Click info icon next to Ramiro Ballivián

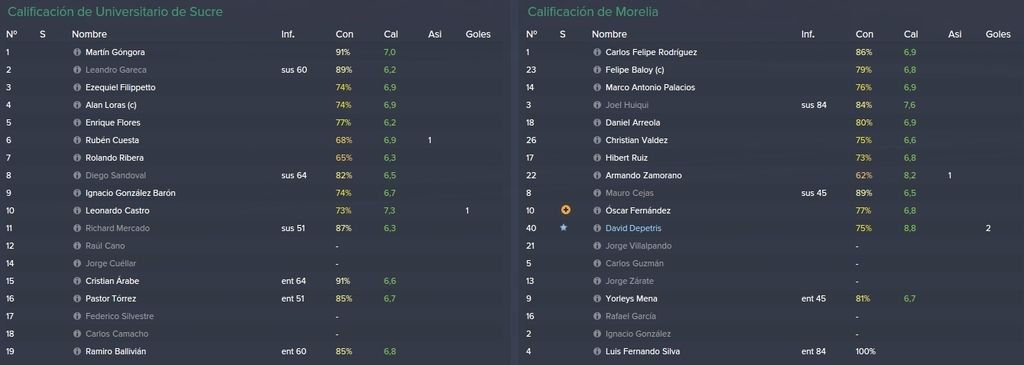77,352
